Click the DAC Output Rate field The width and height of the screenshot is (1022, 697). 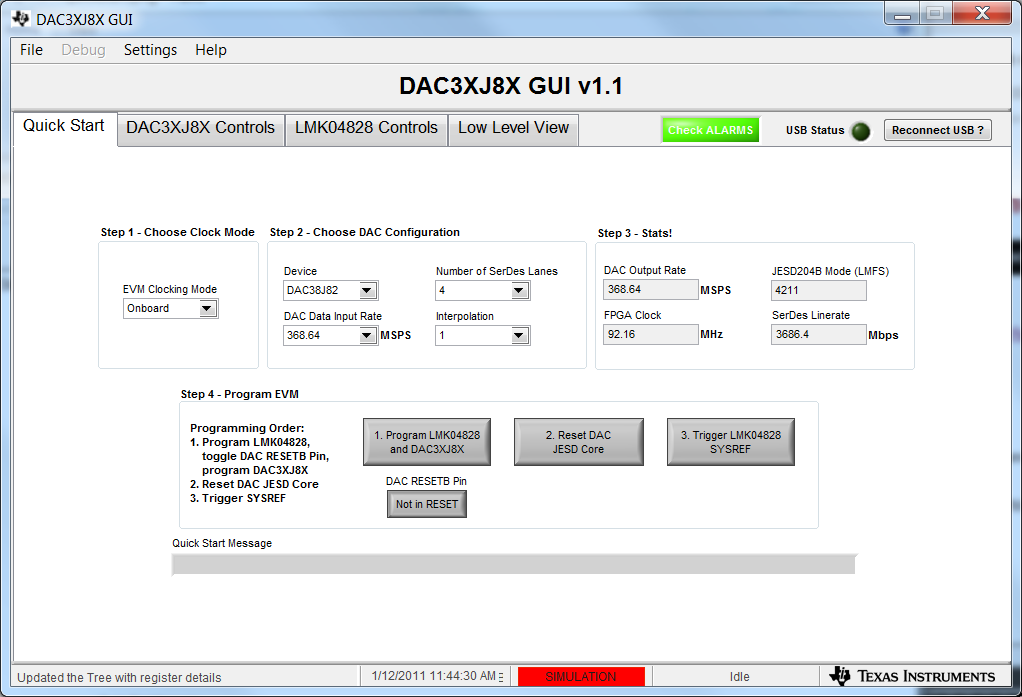click(x=650, y=289)
